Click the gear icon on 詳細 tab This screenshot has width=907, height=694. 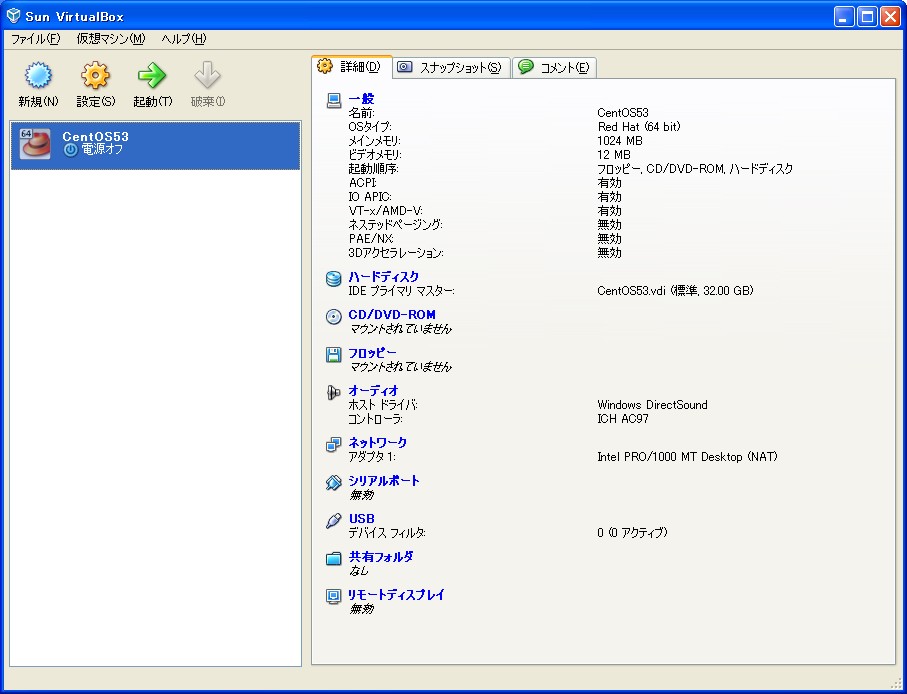325,66
